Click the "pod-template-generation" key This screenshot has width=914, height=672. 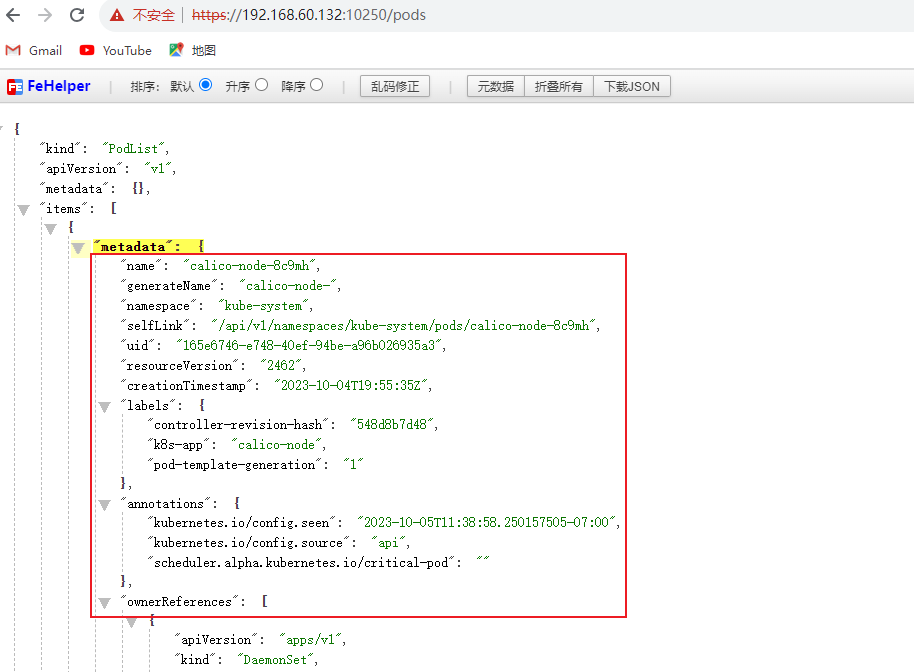point(234,464)
